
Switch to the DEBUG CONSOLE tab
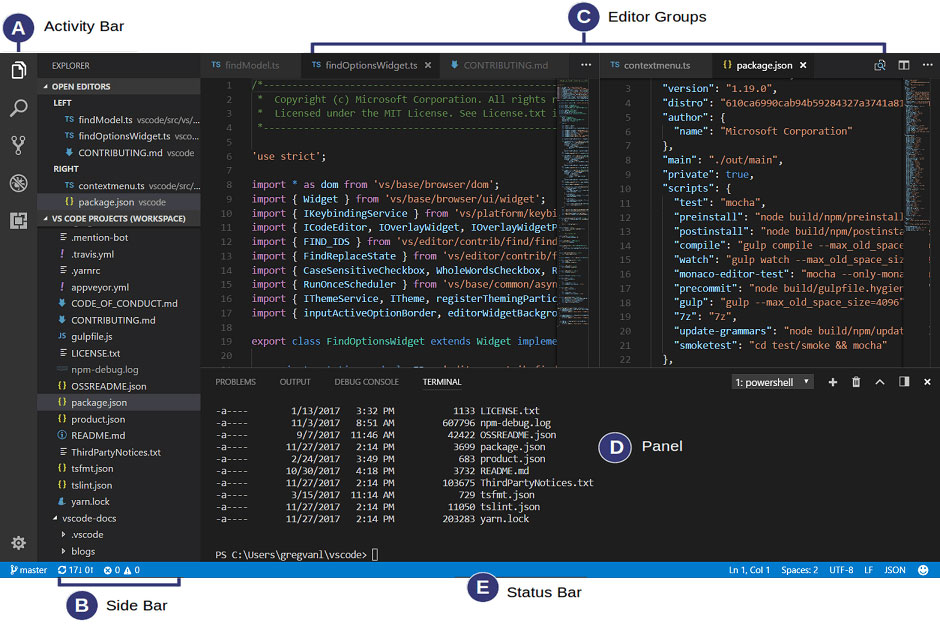coord(367,381)
